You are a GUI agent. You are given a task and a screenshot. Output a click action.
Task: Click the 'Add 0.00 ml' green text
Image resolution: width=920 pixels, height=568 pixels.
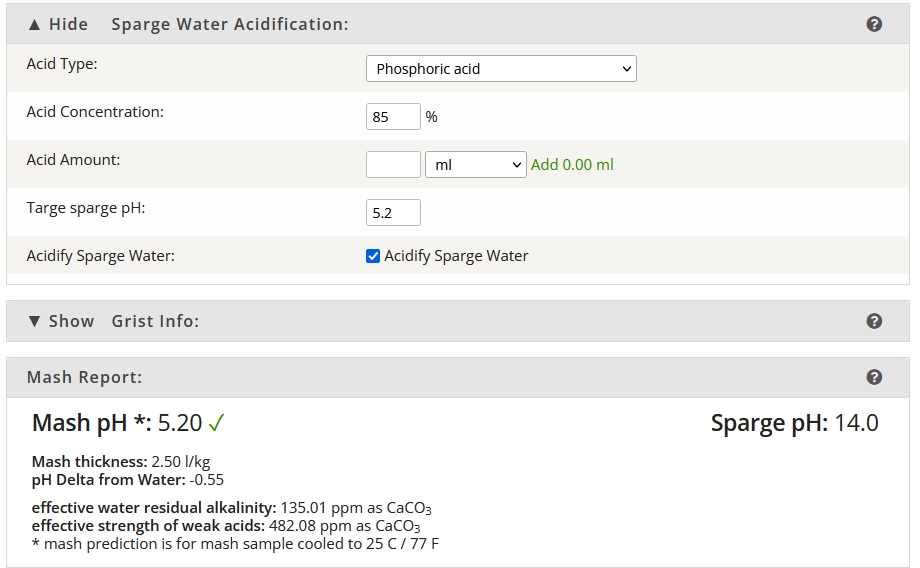(x=572, y=165)
